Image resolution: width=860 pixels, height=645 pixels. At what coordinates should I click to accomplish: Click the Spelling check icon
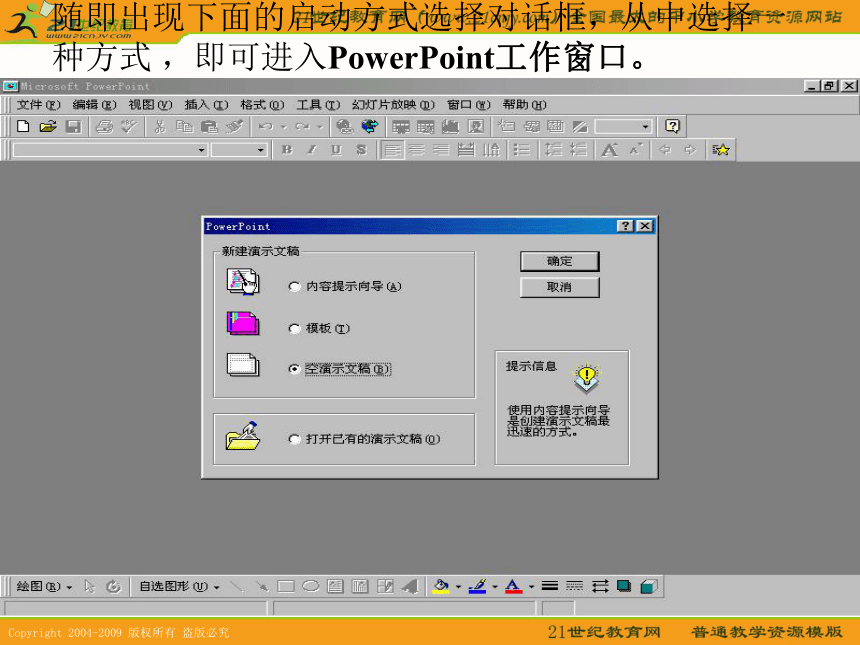(x=129, y=127)
